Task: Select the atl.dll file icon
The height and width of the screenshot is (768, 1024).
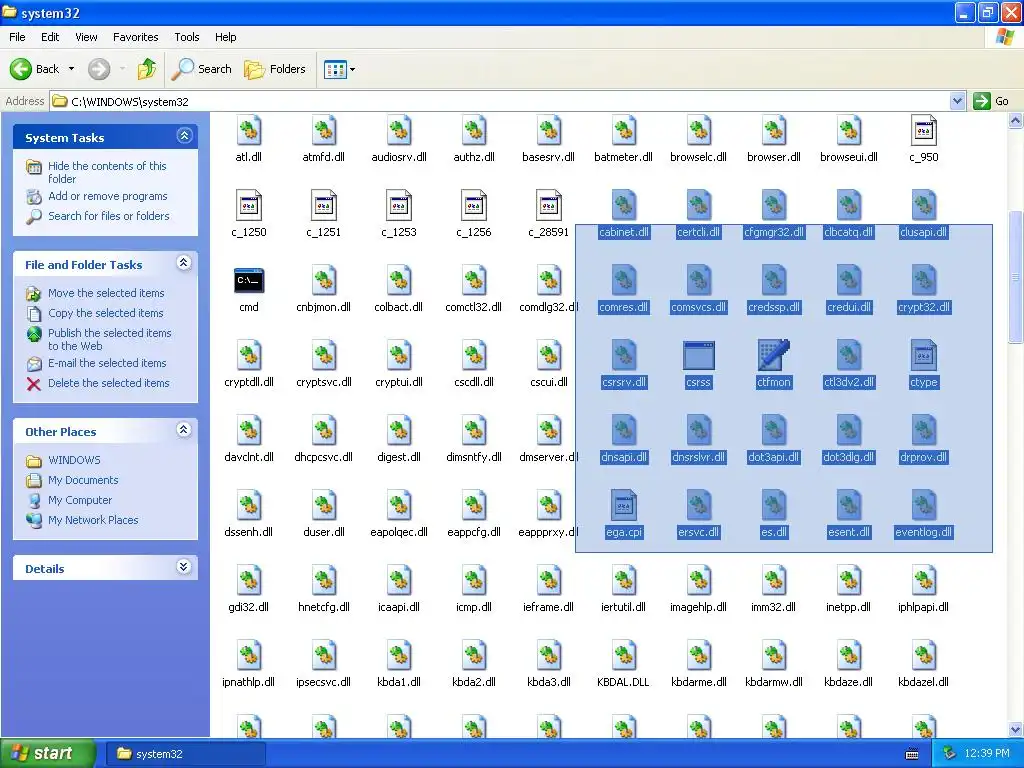Action: tap(249, 131)
